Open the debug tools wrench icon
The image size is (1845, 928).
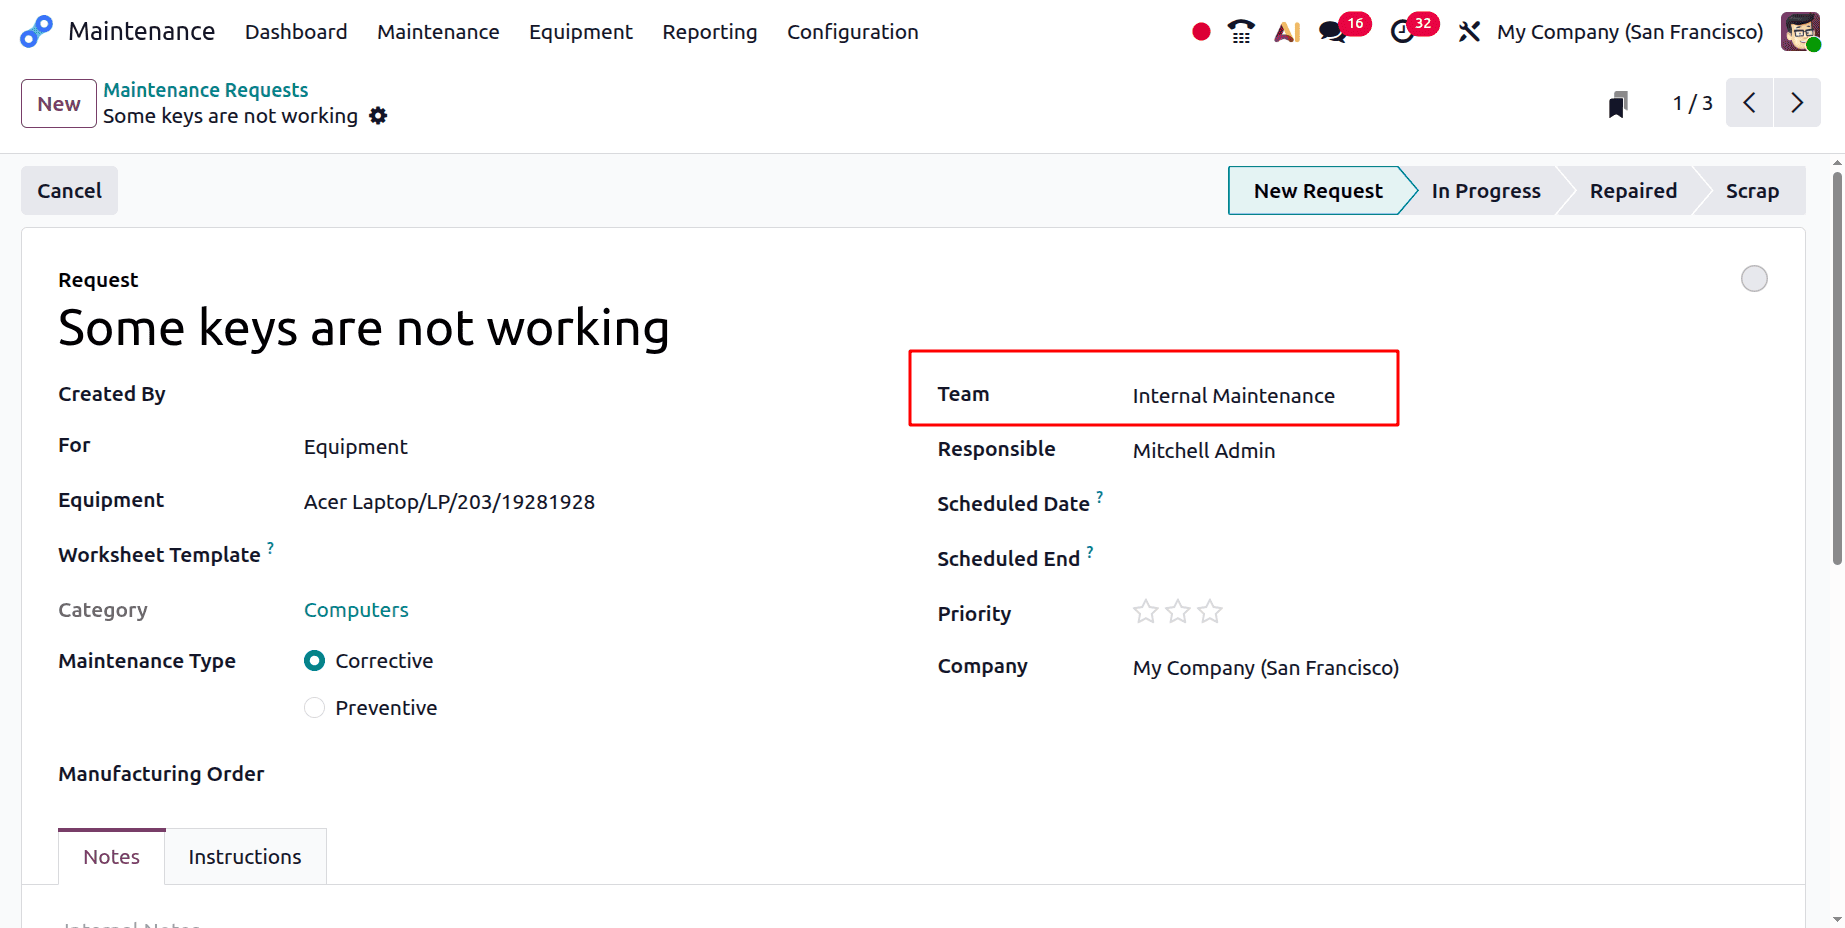[x=1469, y=32]
